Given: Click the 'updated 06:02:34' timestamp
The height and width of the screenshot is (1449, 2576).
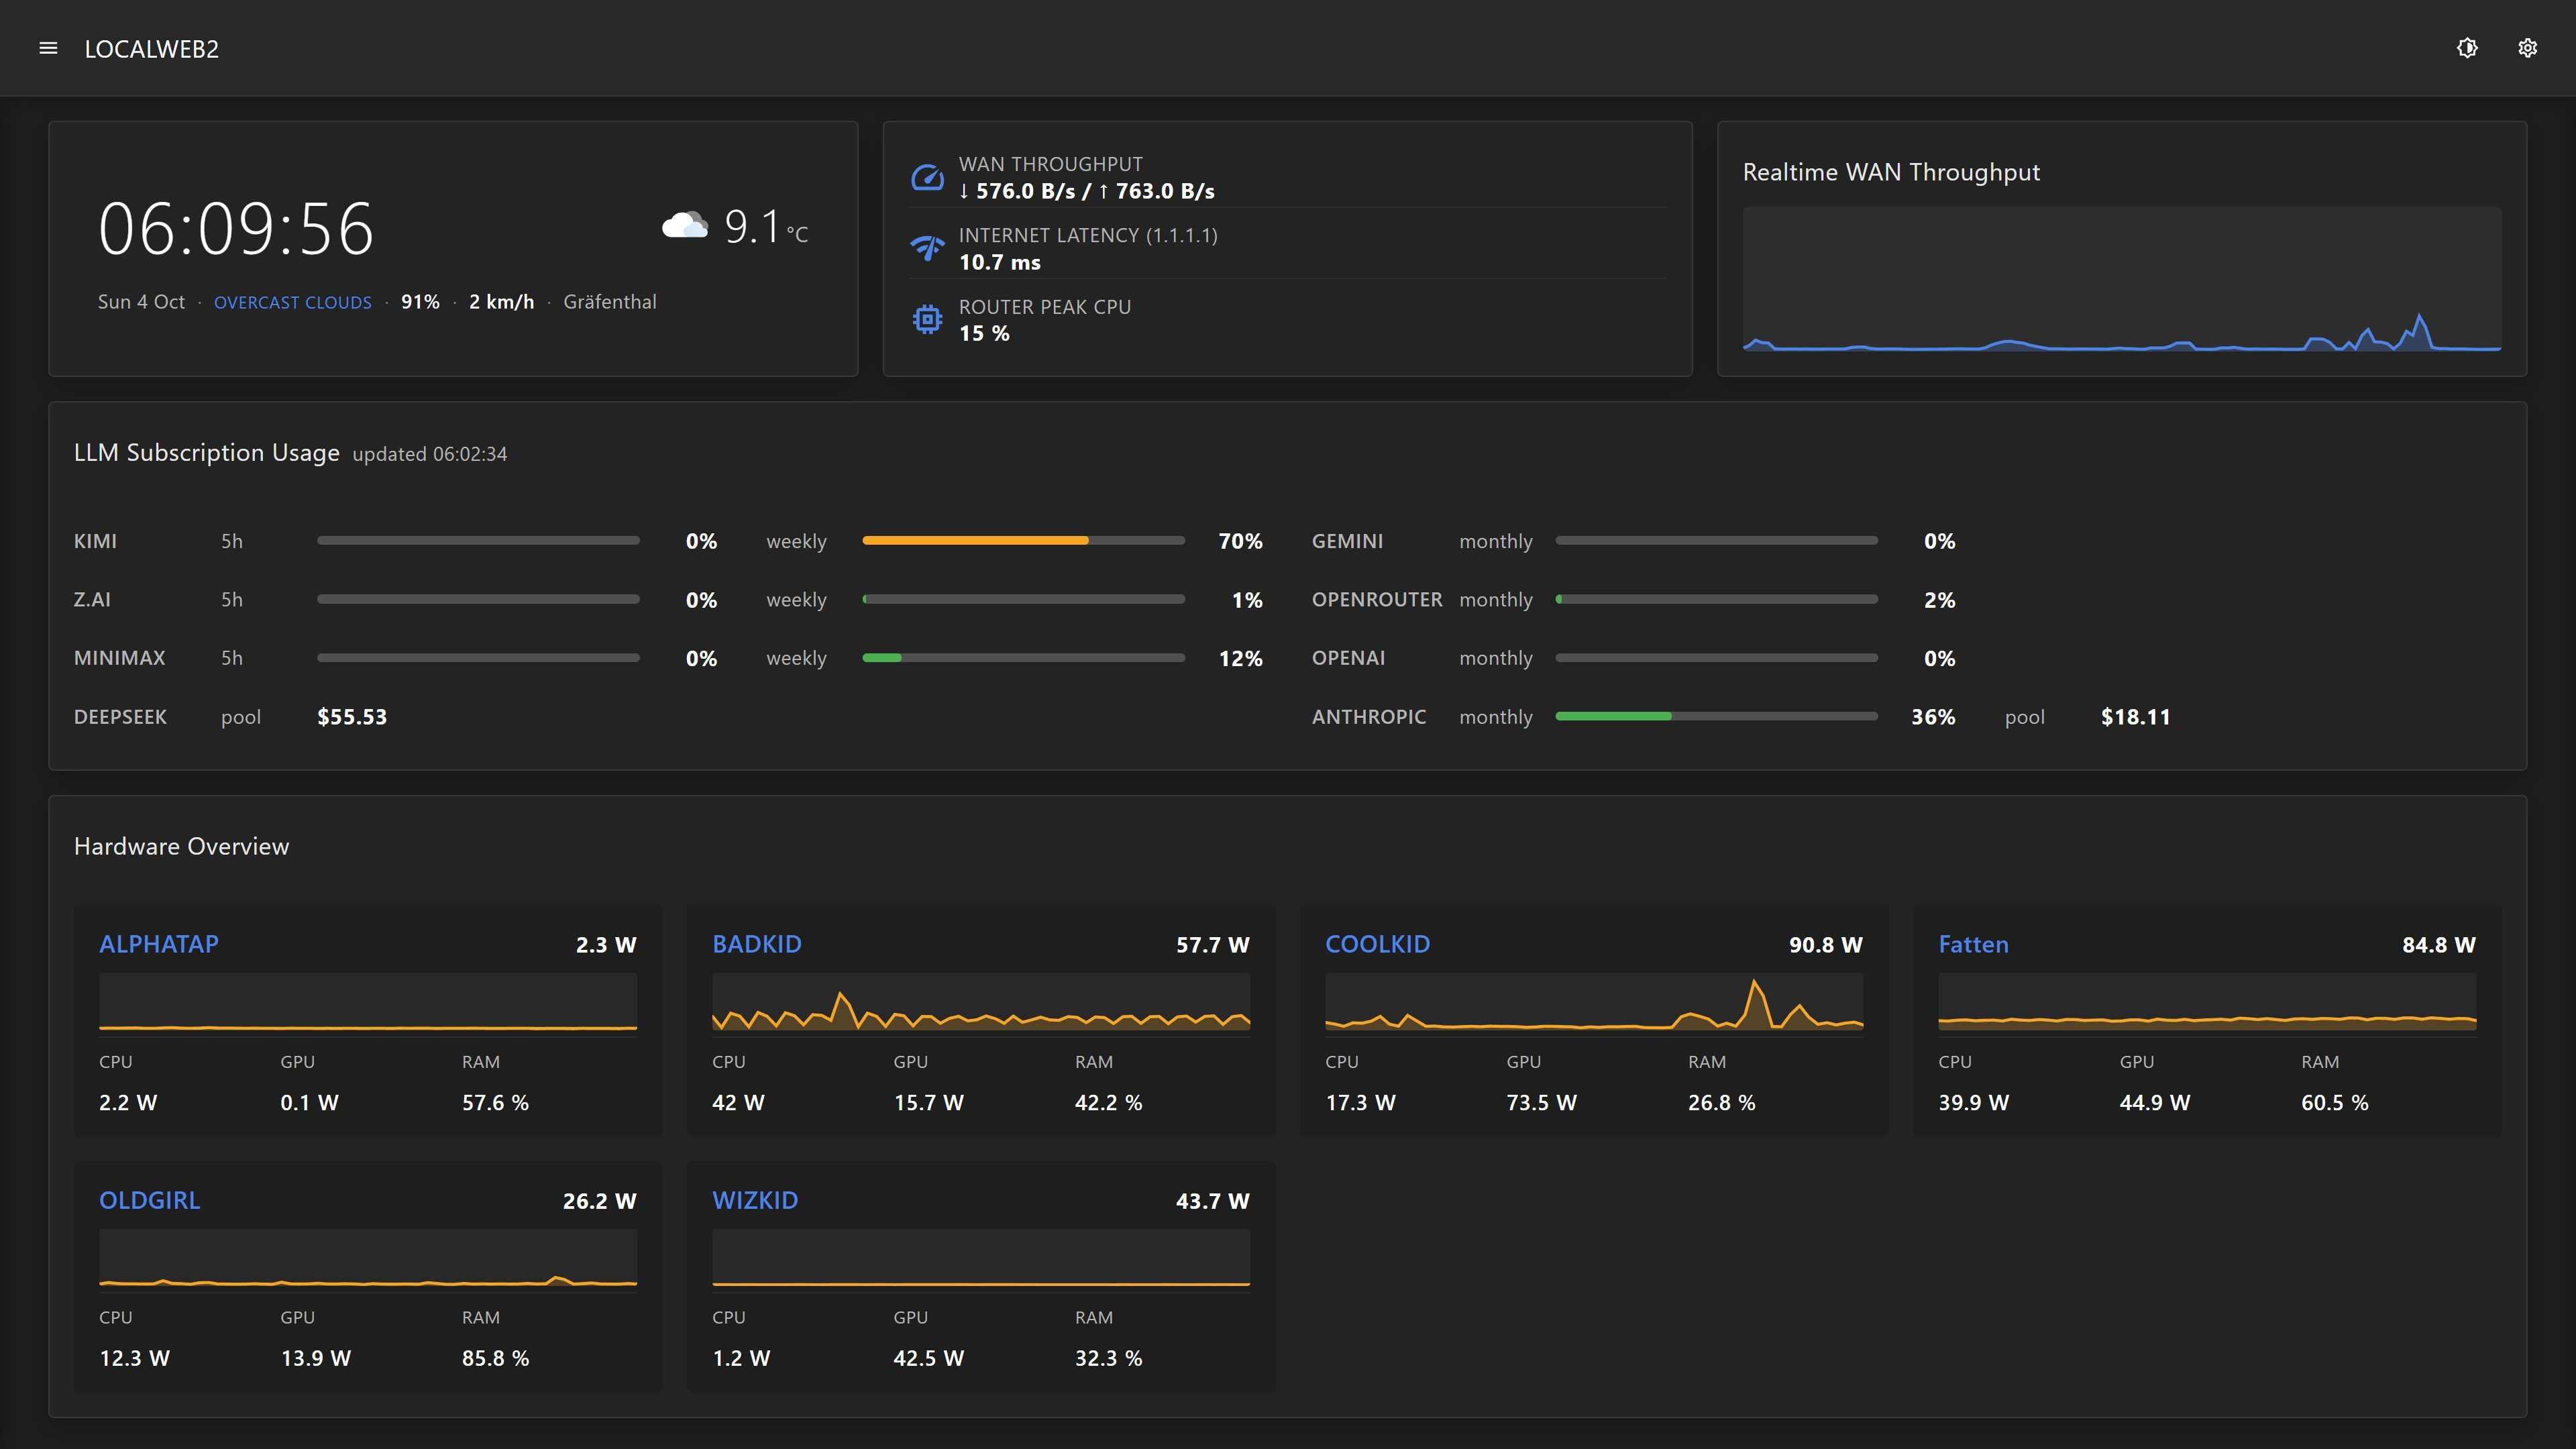Looking at the screenshot, I should coord(430,454).
